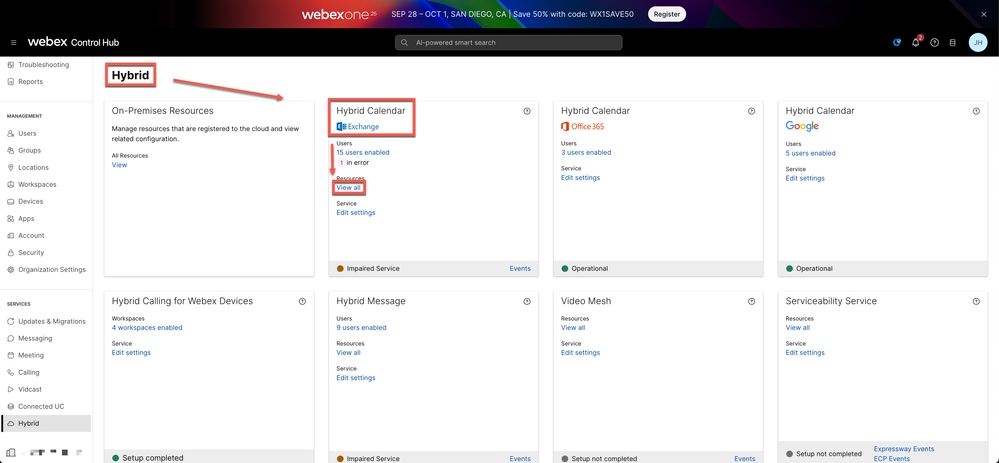Close the WebexOne promotional banner

click(x=984, y=14)
